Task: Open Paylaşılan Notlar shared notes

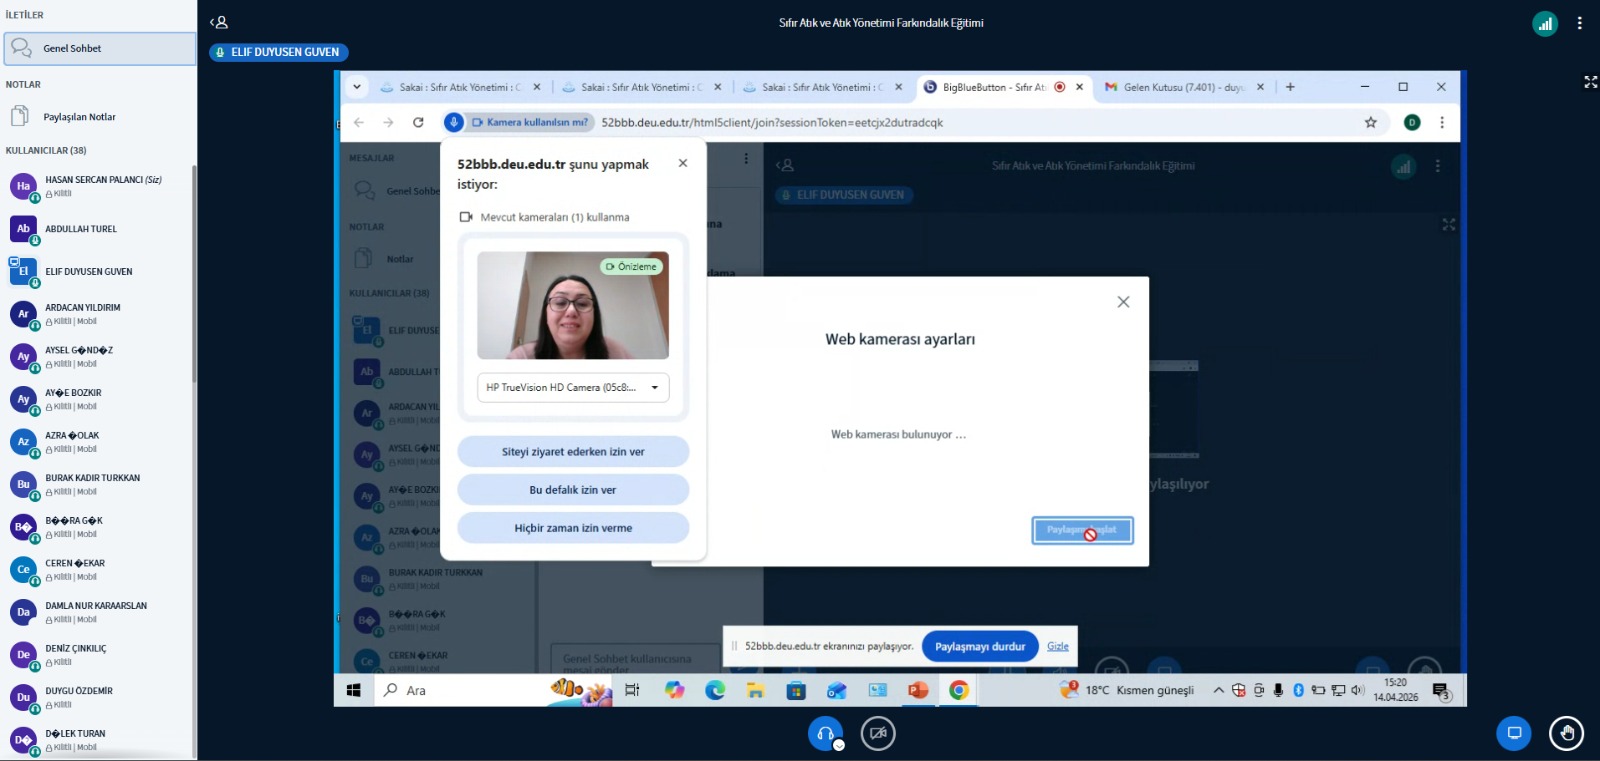Action: tap(79, 117)
